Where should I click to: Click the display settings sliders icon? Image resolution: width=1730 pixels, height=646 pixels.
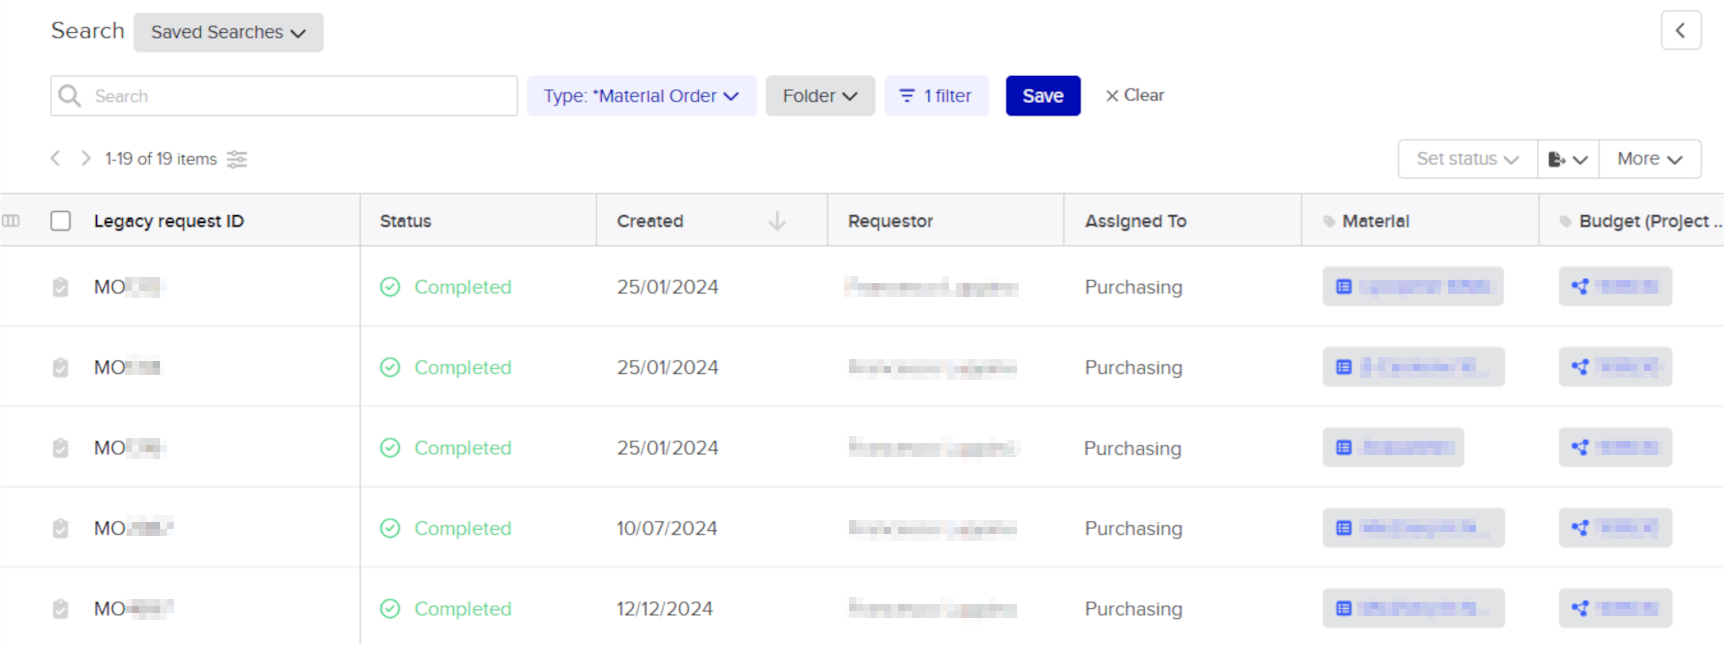click(237, 159)
